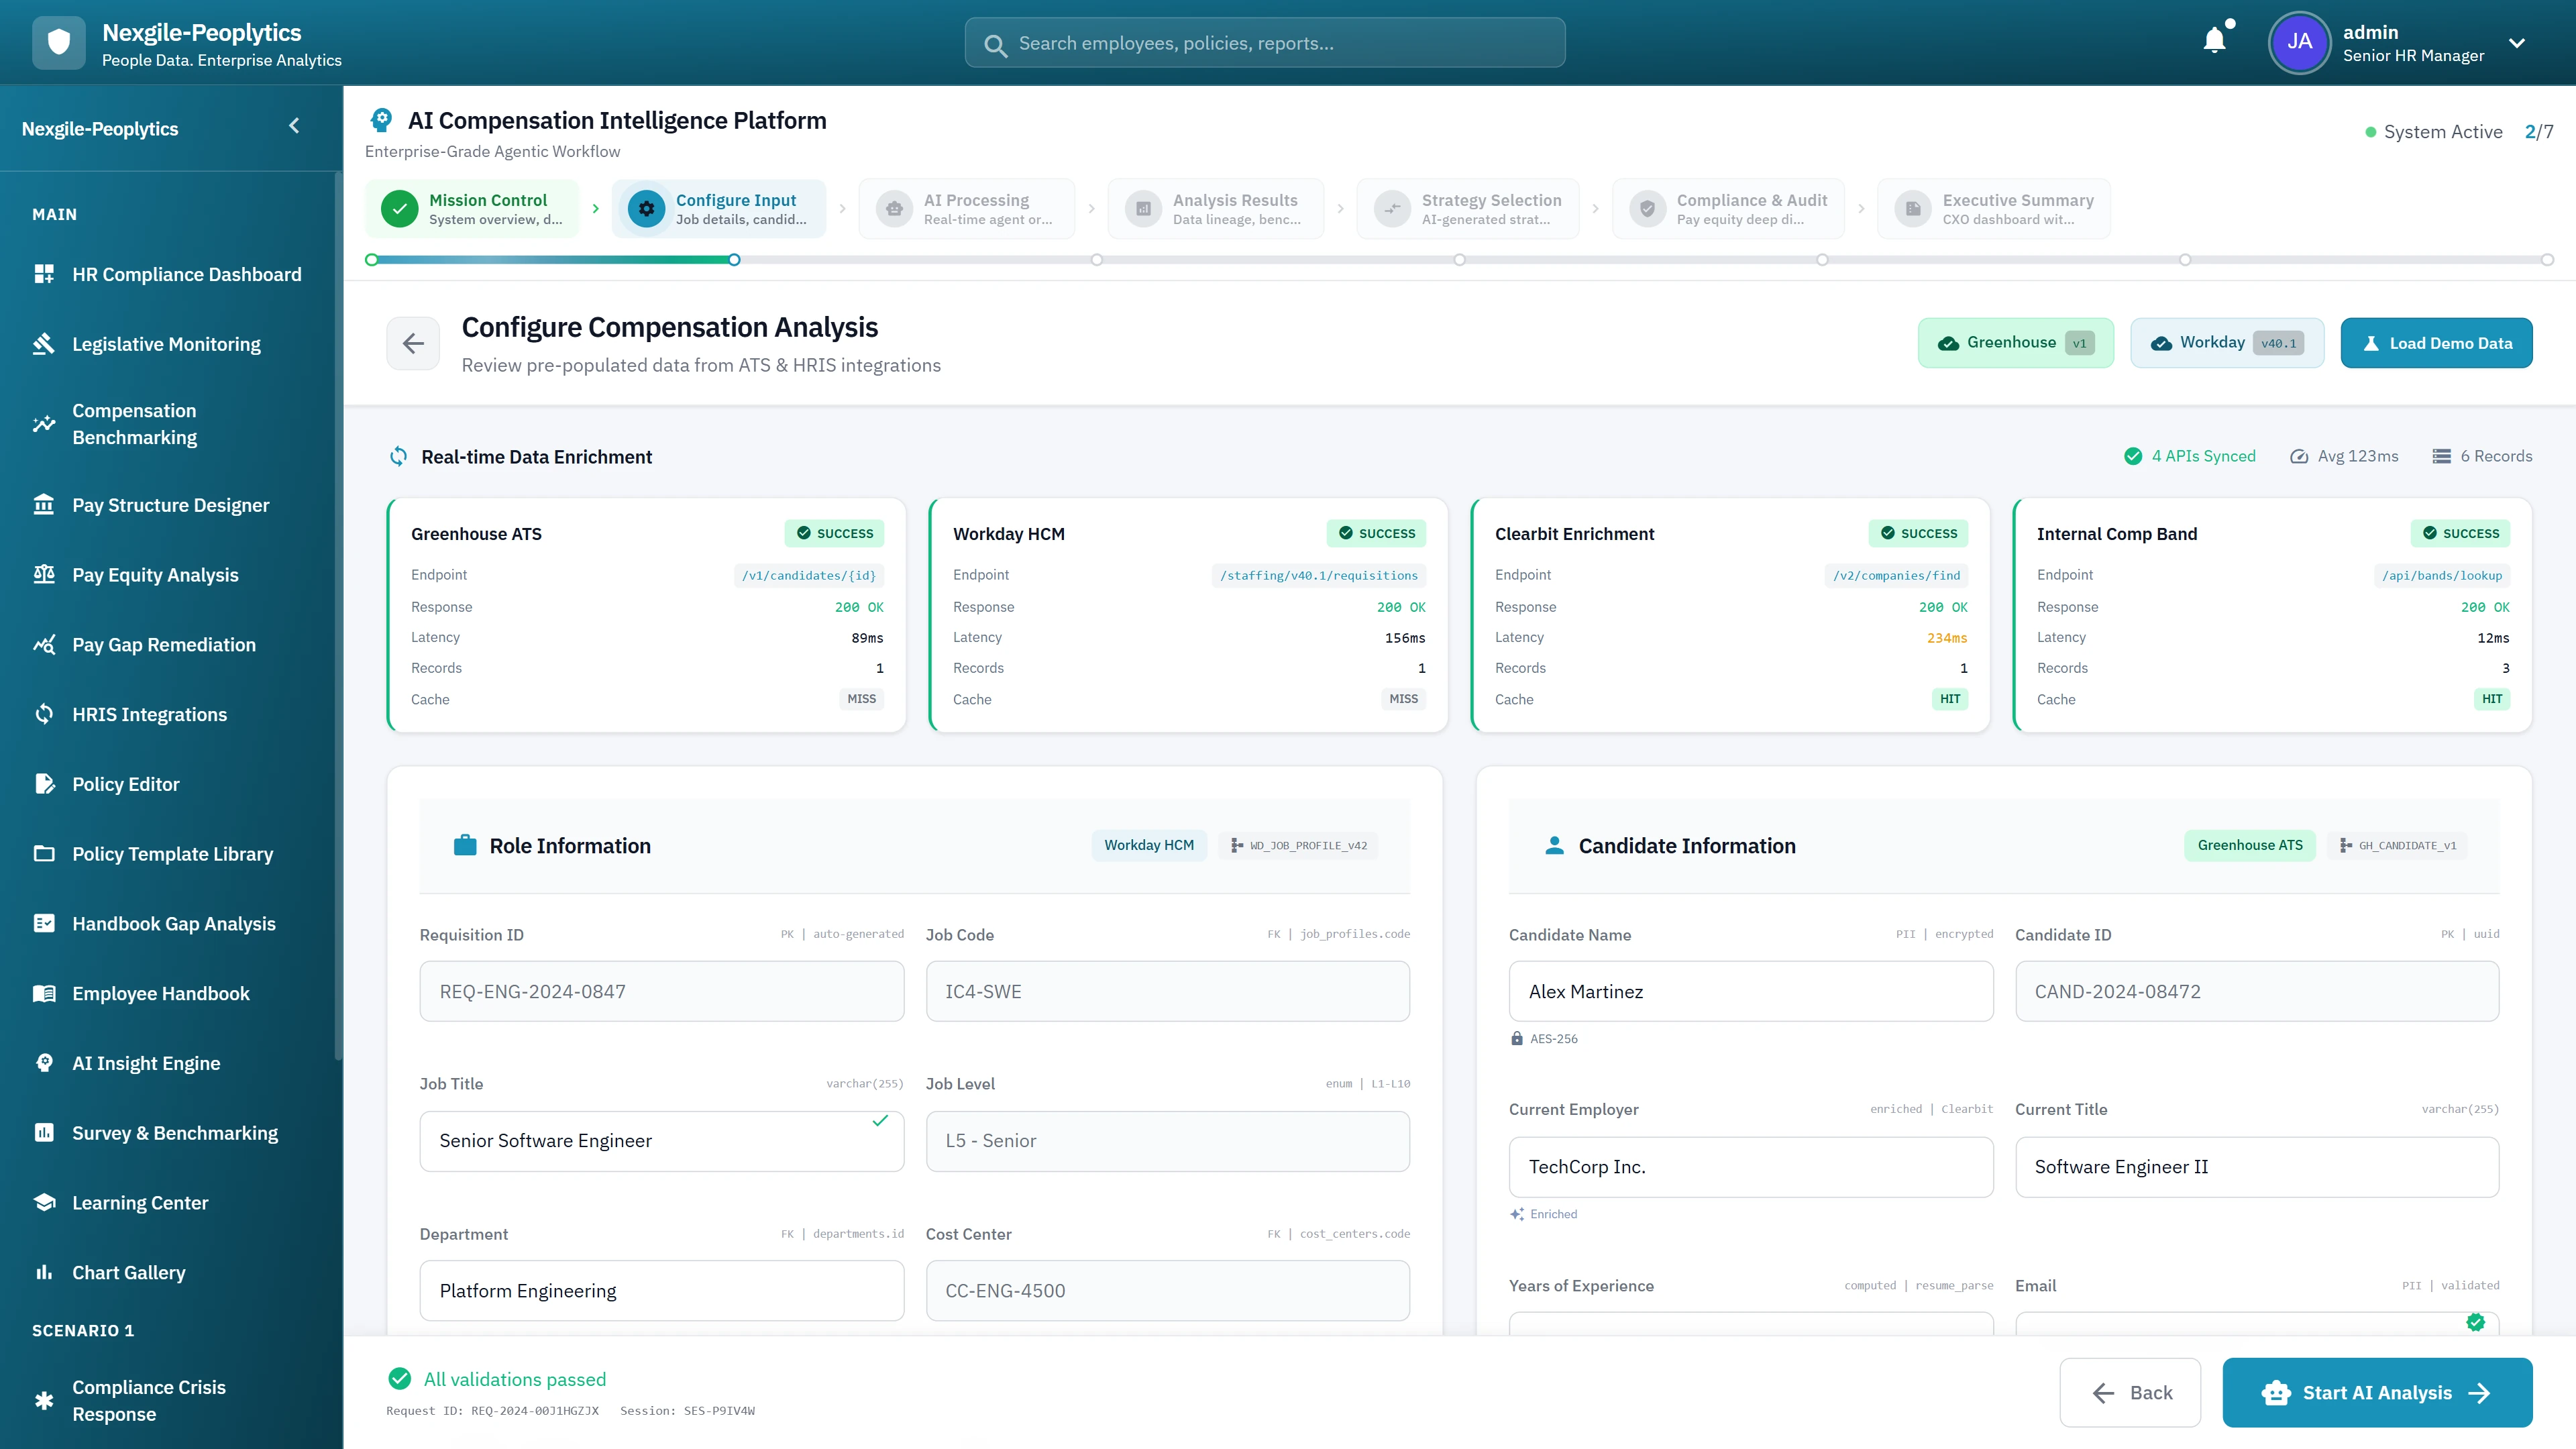Go back to the Mission Control step

(472, 208)
